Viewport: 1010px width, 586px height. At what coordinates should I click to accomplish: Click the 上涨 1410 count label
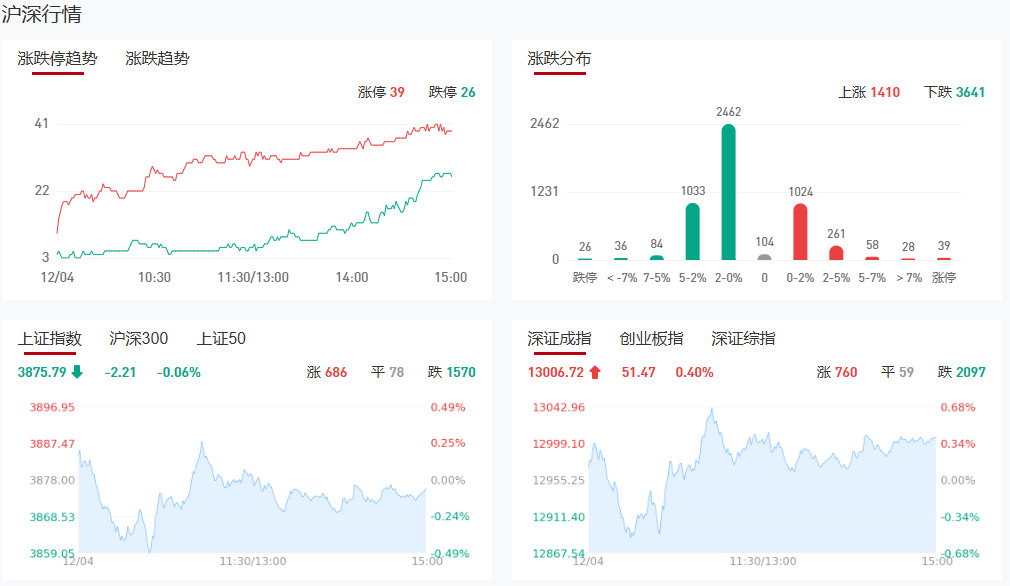(x=869, y=92)
